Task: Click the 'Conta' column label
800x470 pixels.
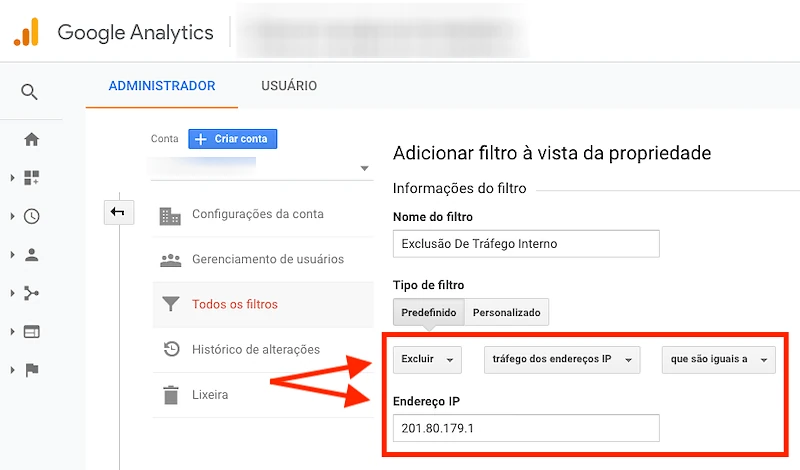Action: [x=164, y=139]
